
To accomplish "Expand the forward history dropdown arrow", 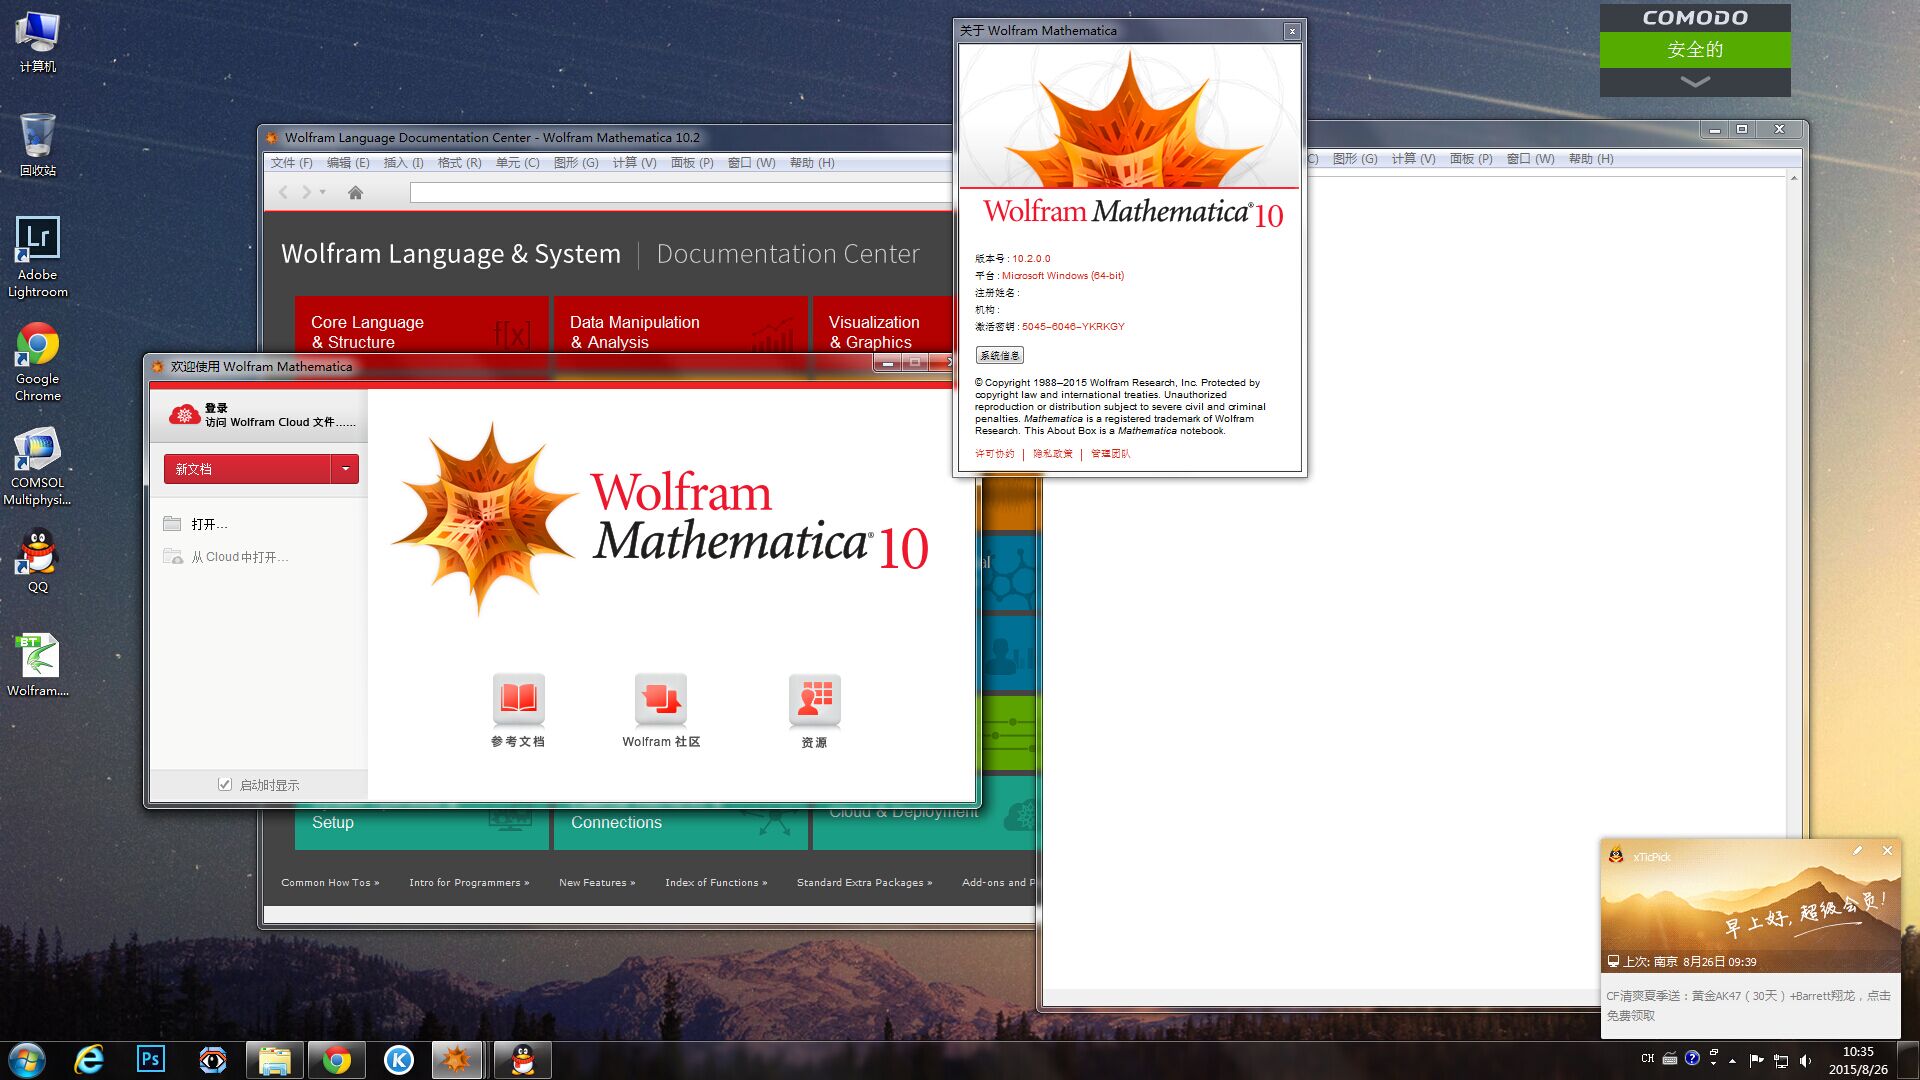I will point(323,192).
